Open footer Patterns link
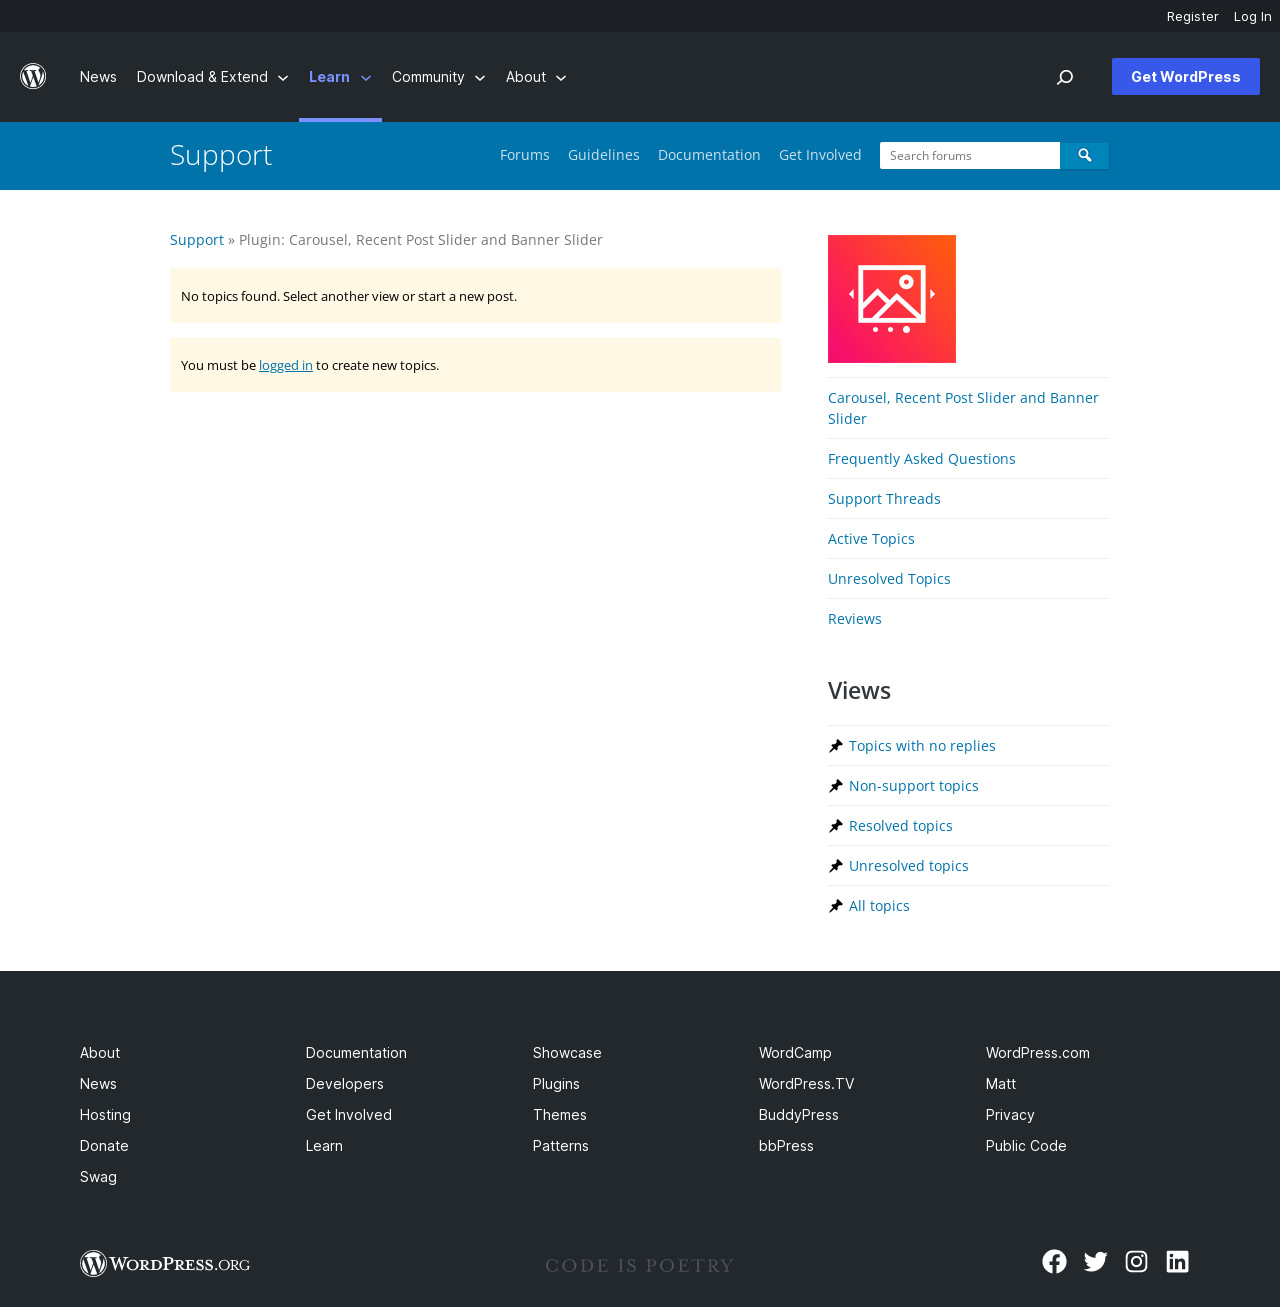 click(x=561, y=1146)
